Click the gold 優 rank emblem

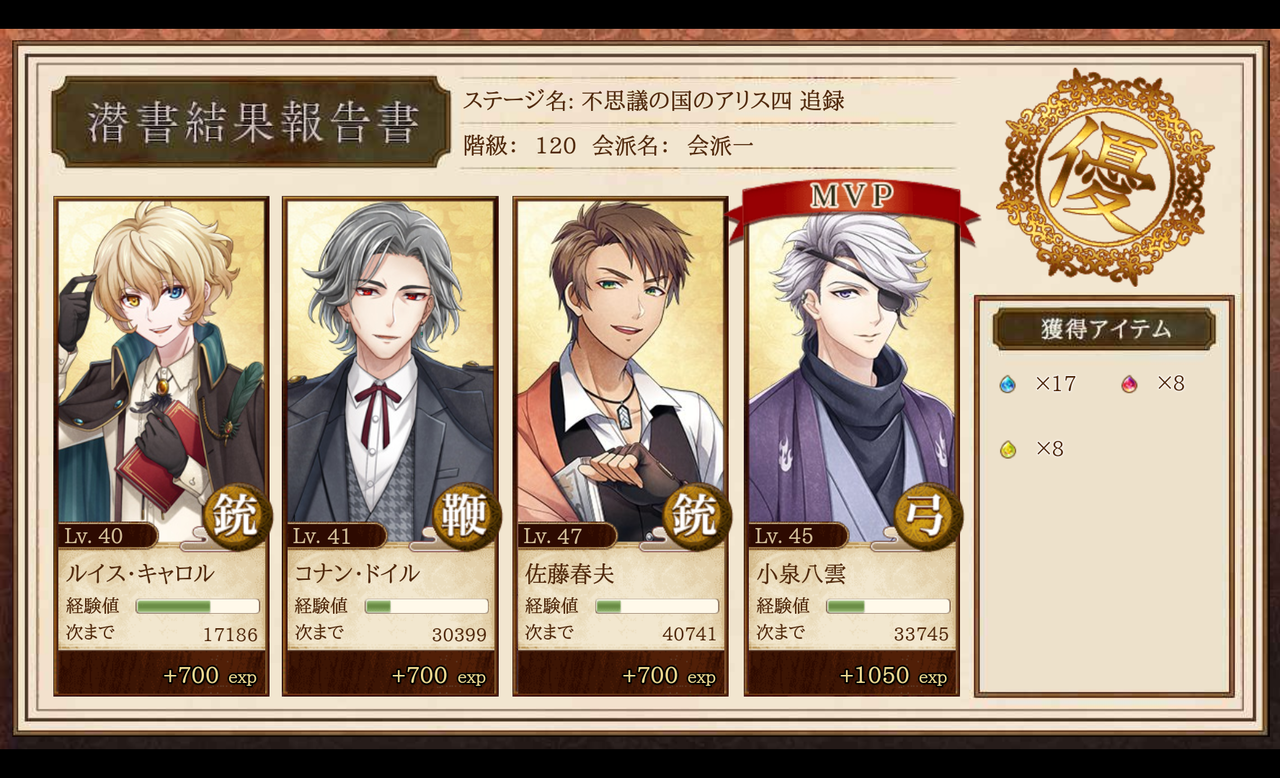1104,177
